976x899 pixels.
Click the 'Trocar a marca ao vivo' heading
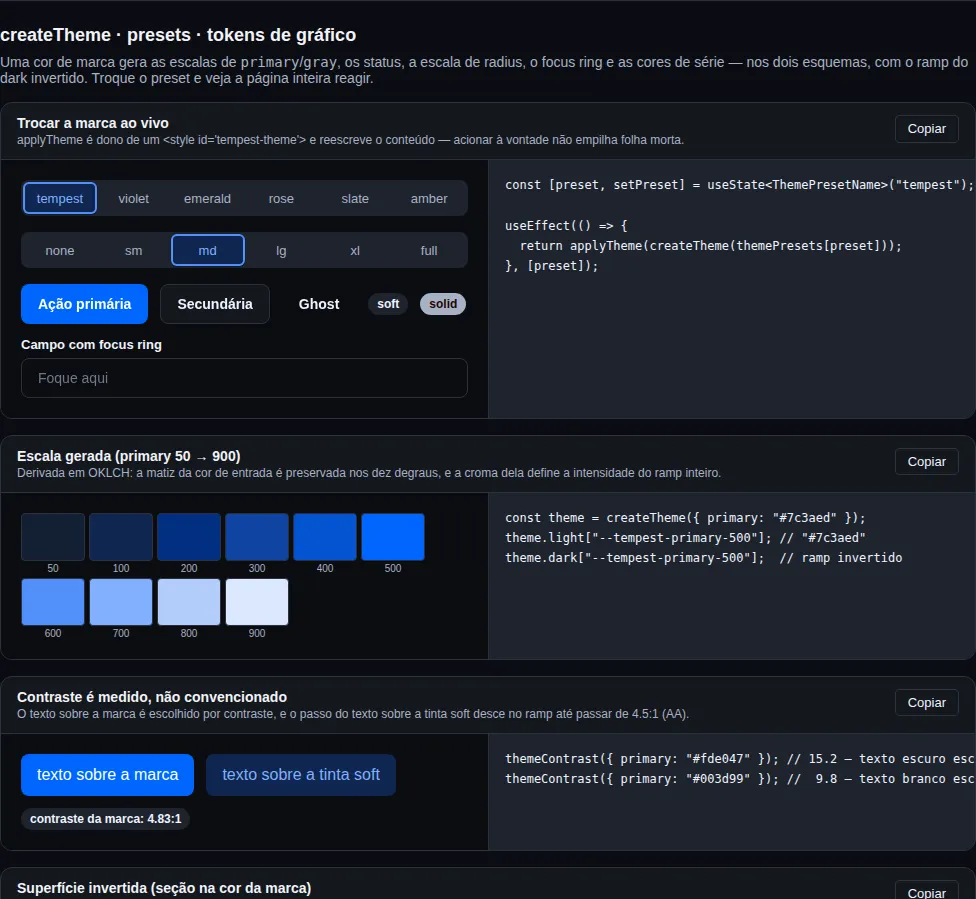pos(93,123)
